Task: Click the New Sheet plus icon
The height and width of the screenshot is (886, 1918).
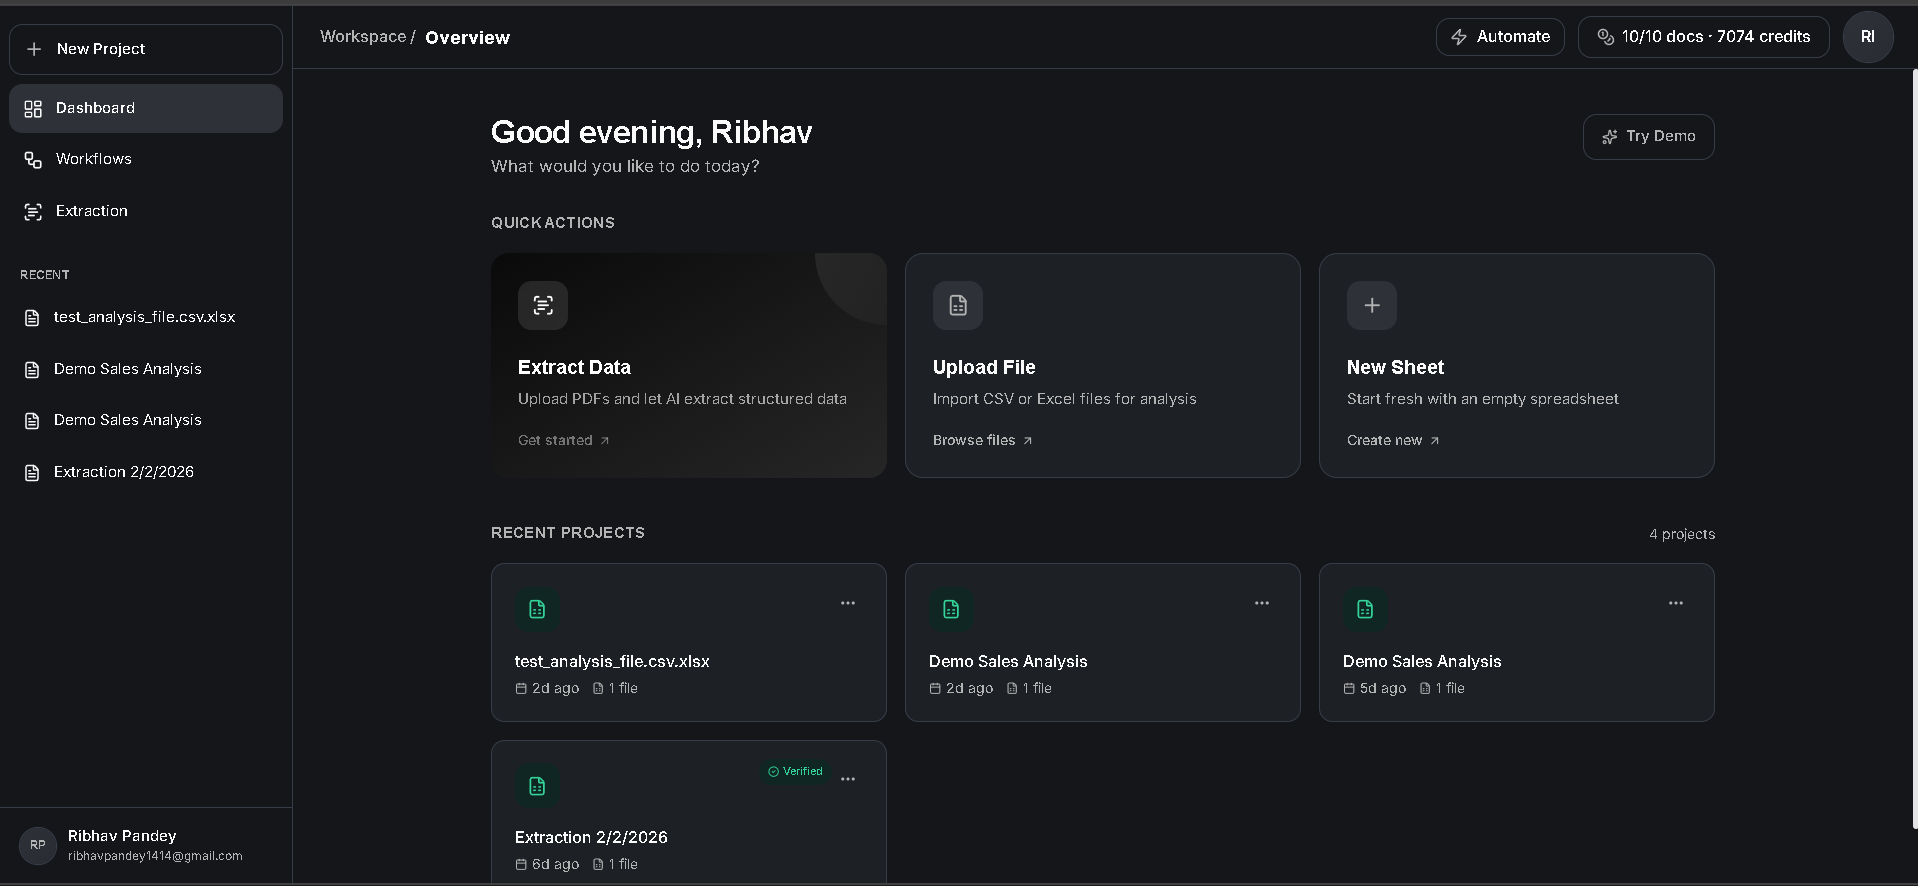Action: click(1371, 305)
